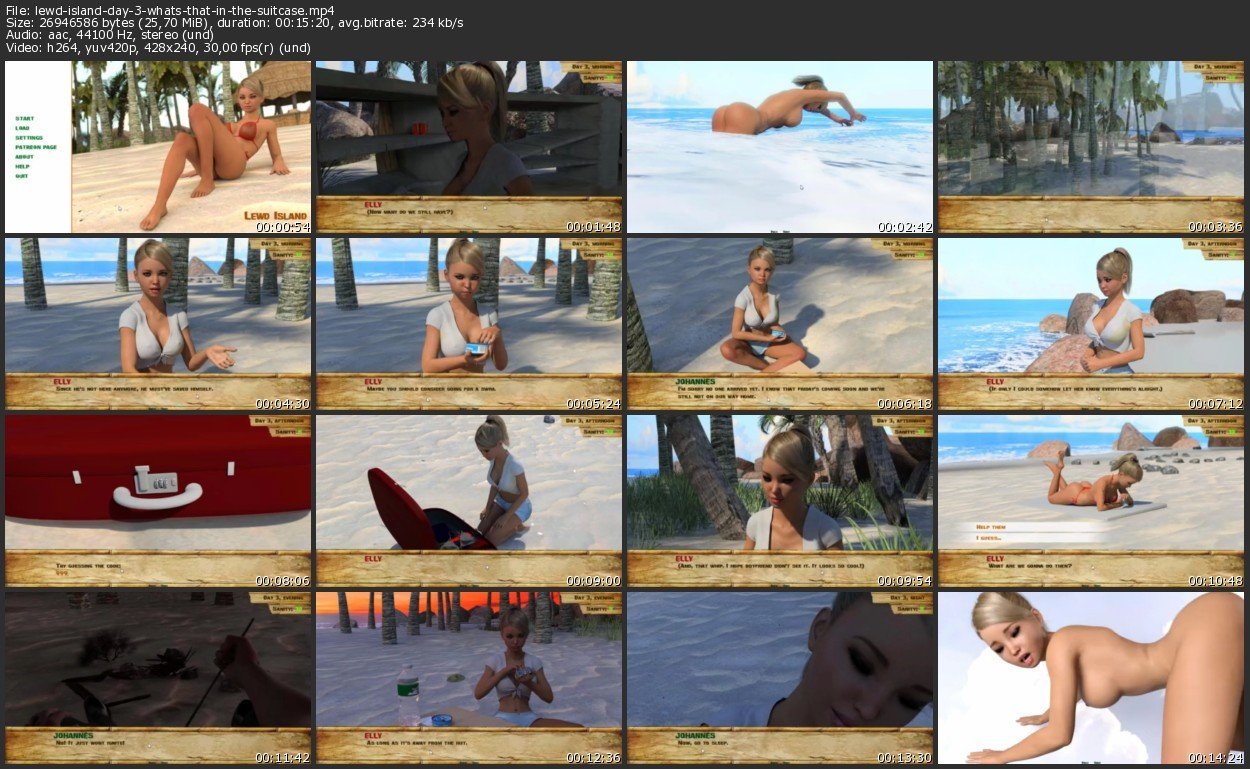Click the thumbnail at 00:09:54
This screenshot has height=769, width=1250.
[x=780, y=501]
